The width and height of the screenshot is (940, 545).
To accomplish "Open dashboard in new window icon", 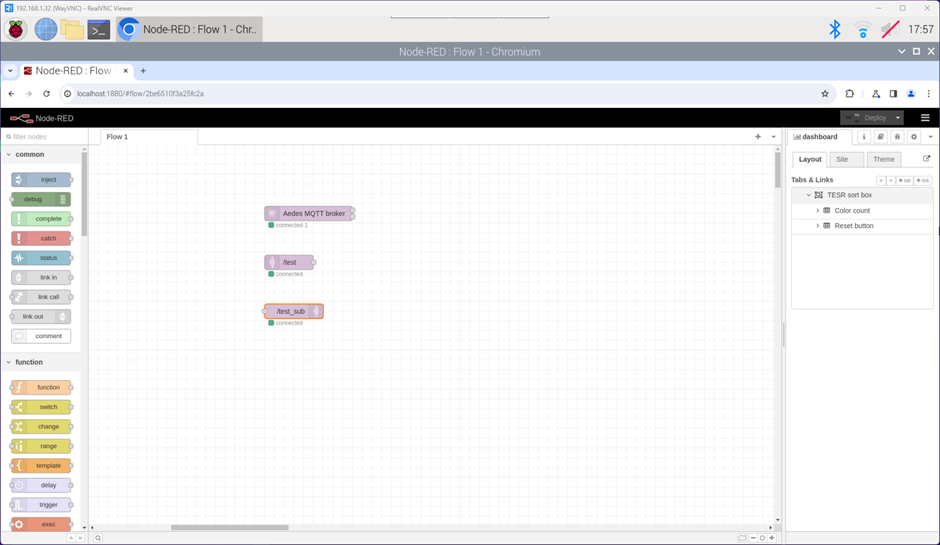I will (x=926, y=159).
